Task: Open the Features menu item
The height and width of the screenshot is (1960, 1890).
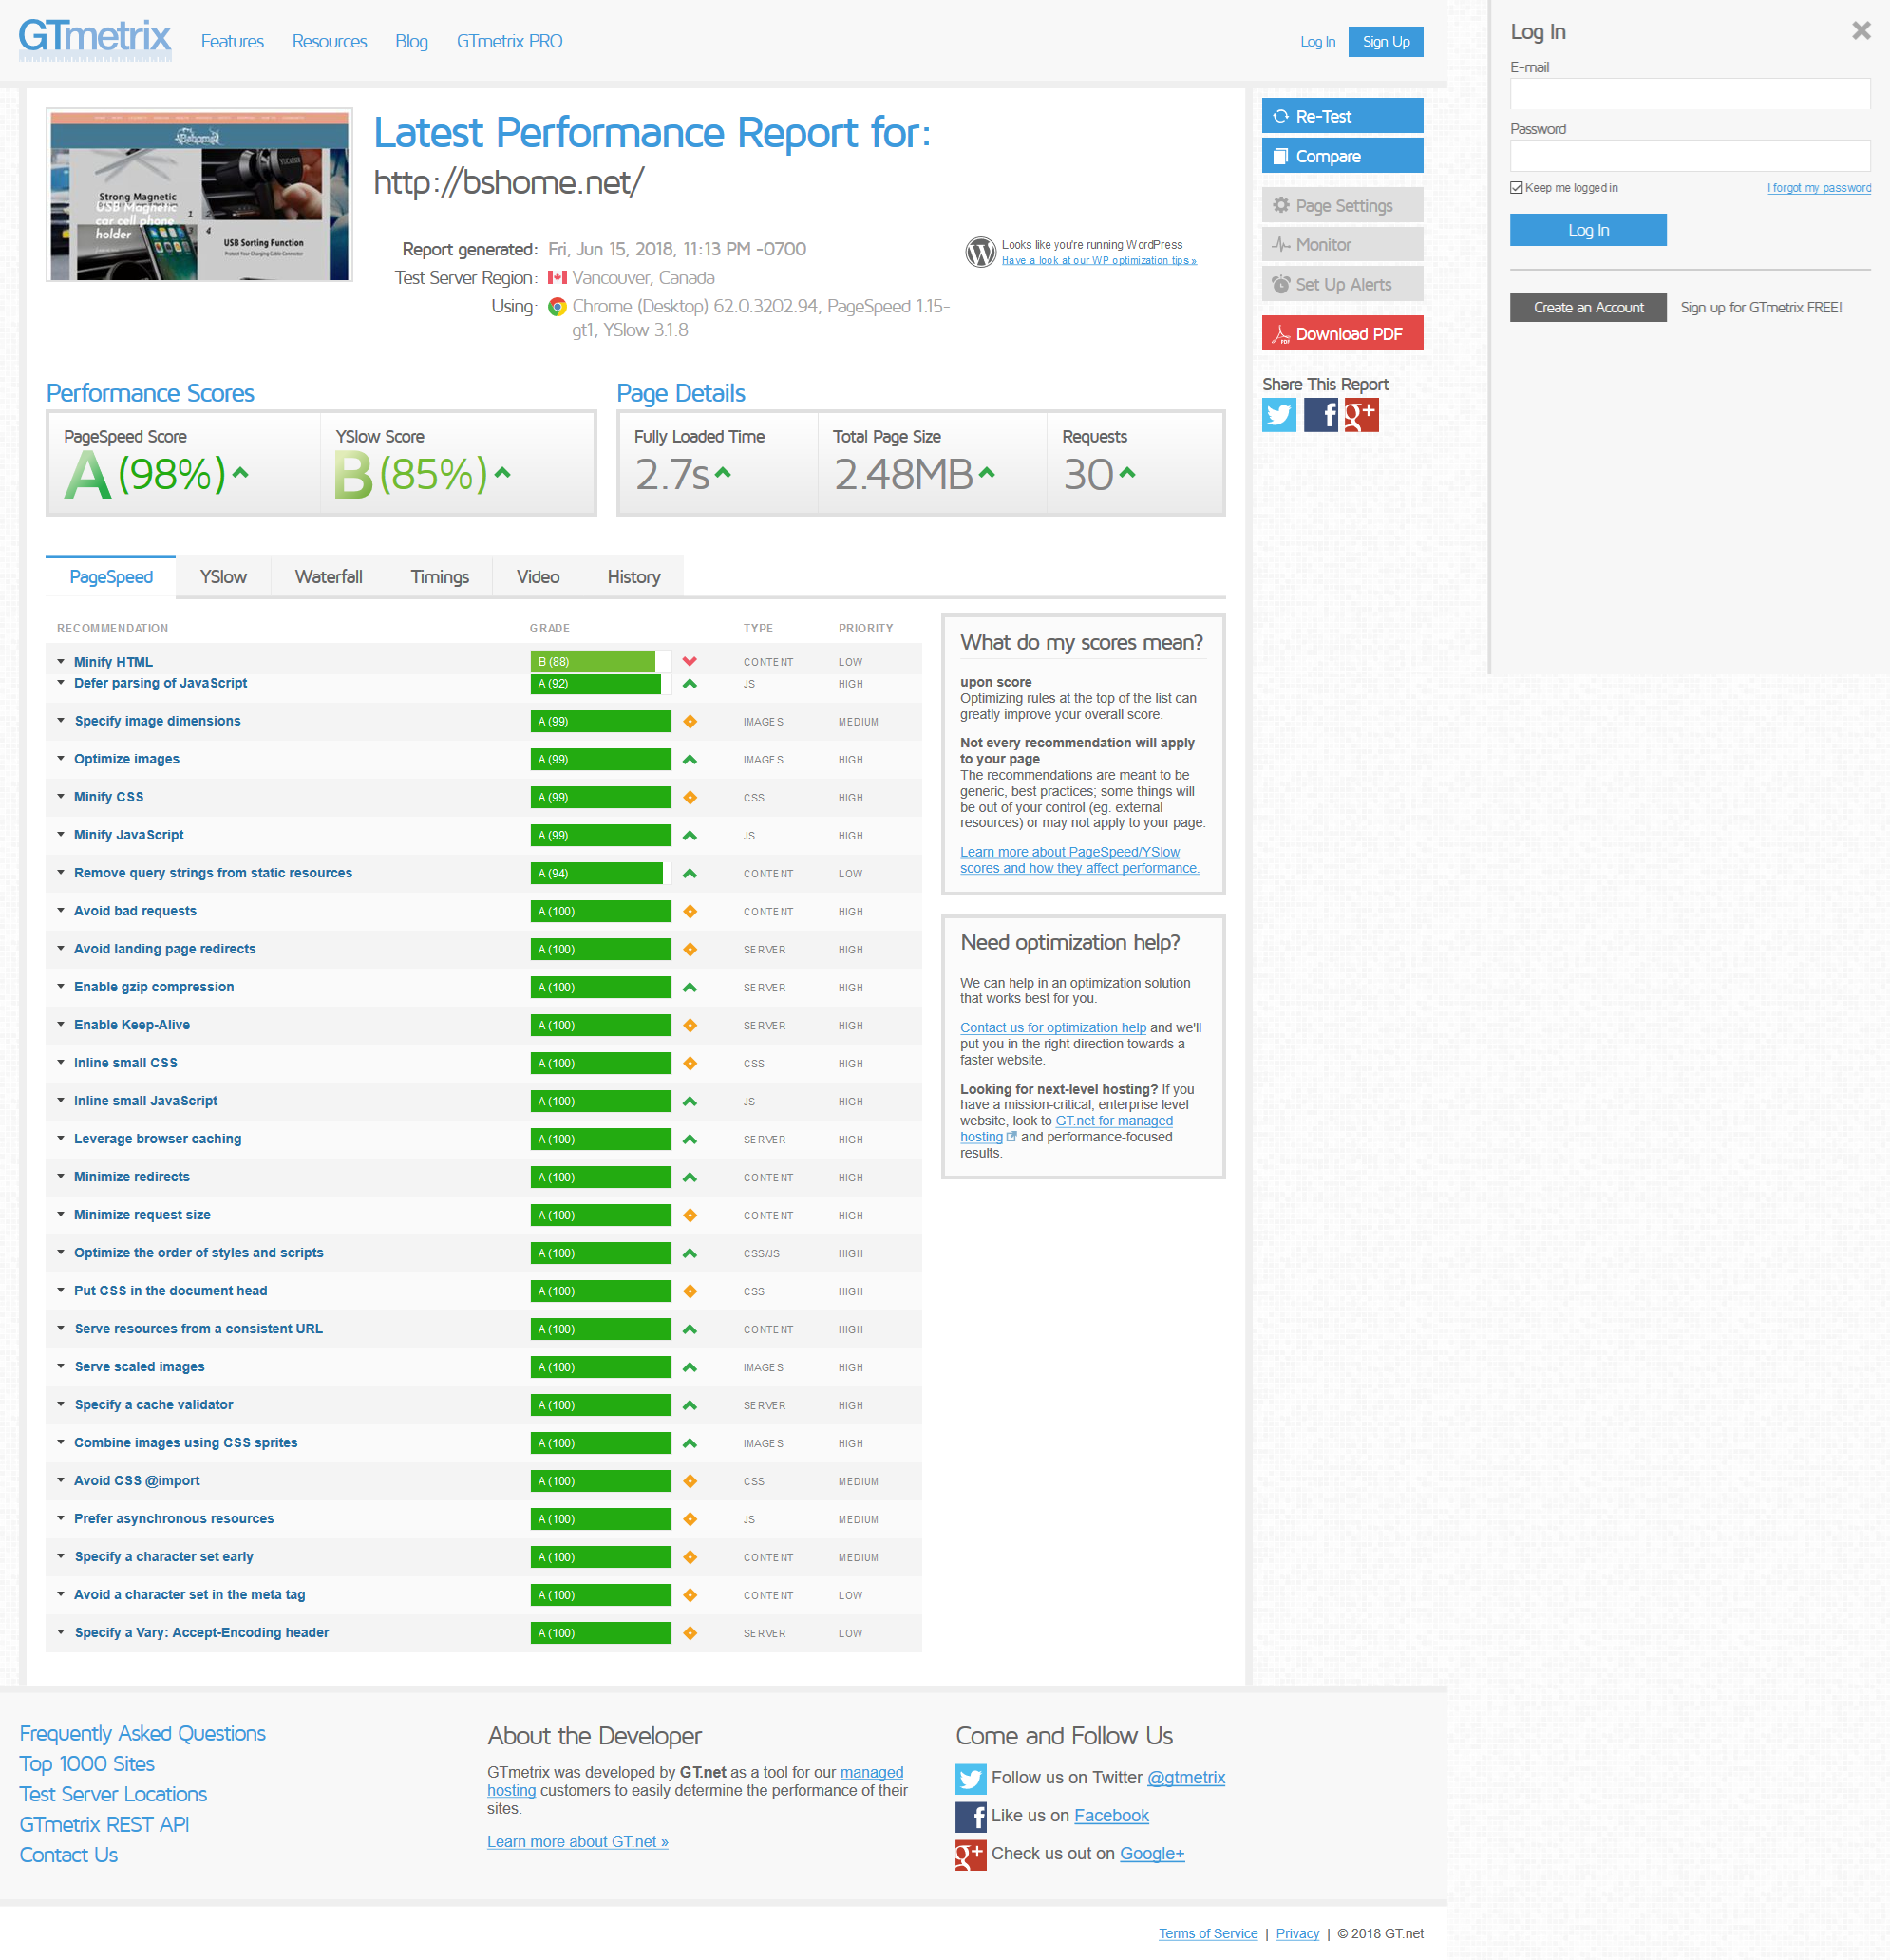Action: coord(232,41)
